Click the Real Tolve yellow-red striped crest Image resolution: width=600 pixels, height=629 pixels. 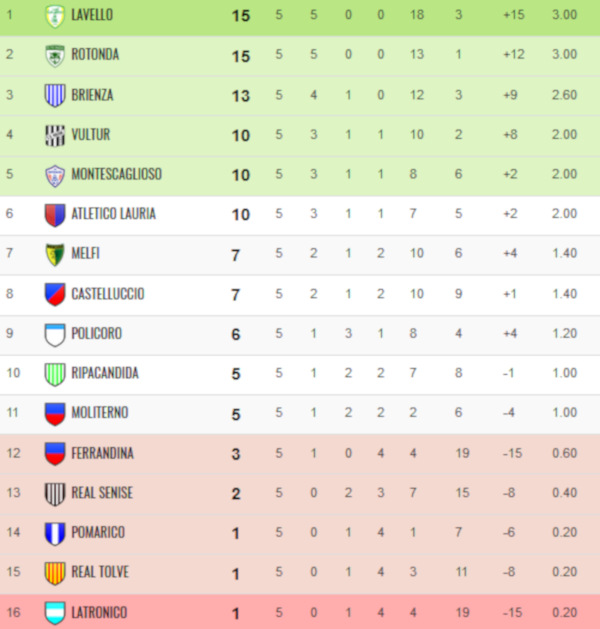[x=55, y=573]
